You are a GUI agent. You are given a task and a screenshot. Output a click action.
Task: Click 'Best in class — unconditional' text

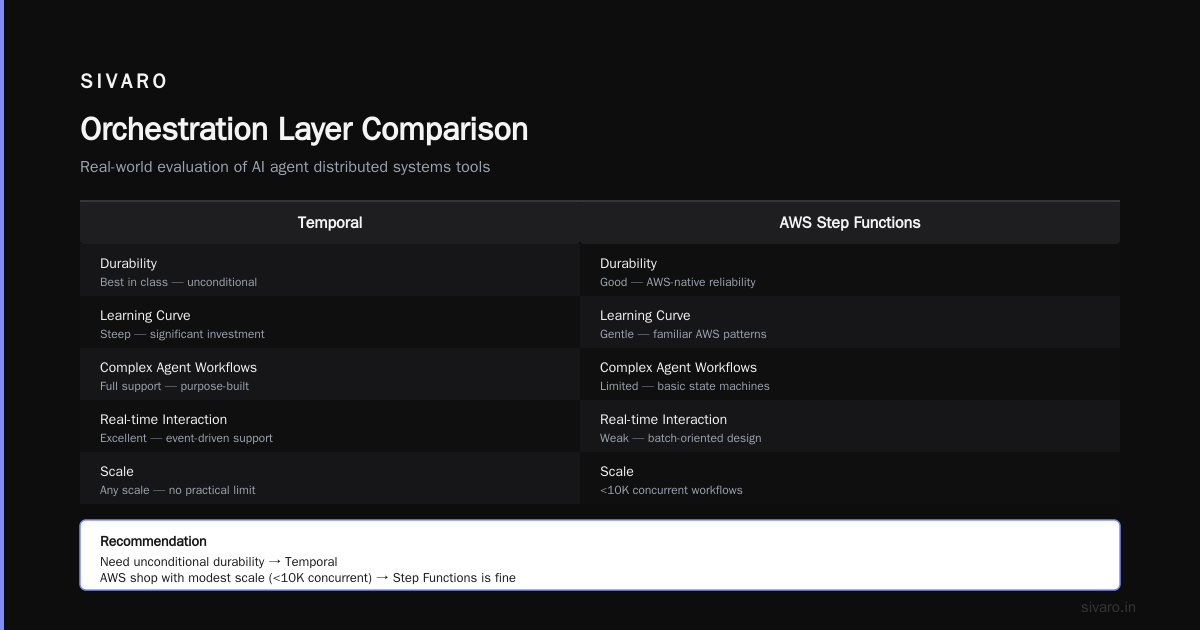point(178,282)
